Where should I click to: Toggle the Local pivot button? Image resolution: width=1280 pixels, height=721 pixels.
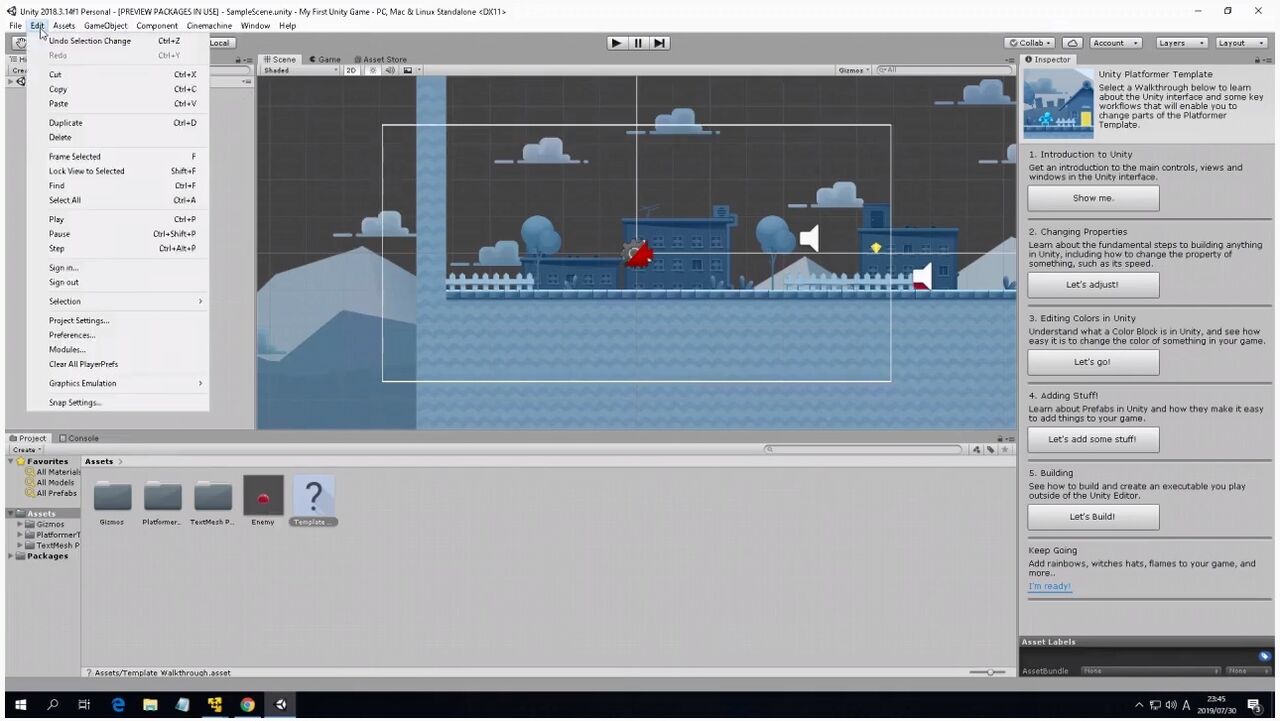click(x=219, y=43)
